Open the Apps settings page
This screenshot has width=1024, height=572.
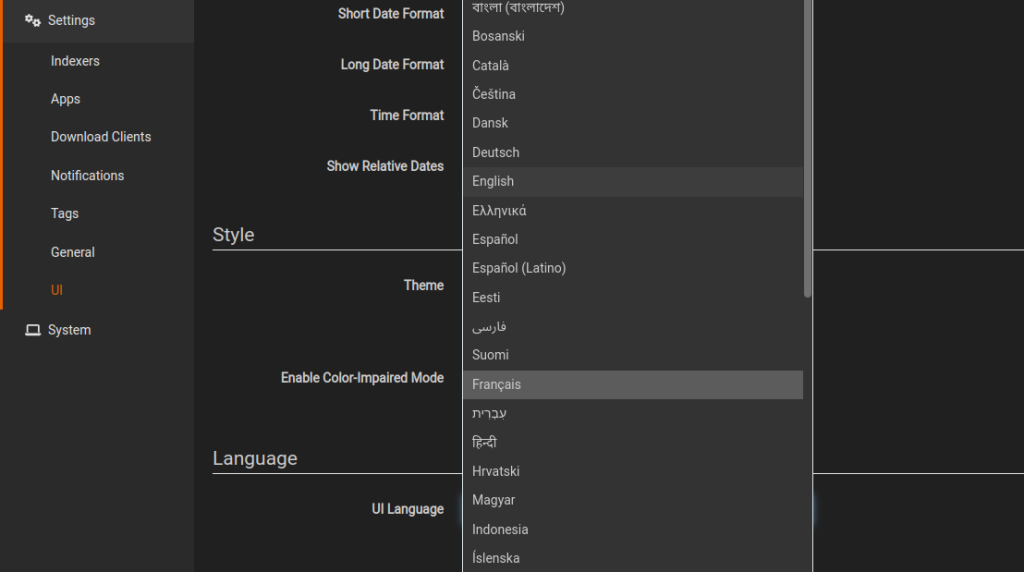pyautogui.click(x=65, y=99)
